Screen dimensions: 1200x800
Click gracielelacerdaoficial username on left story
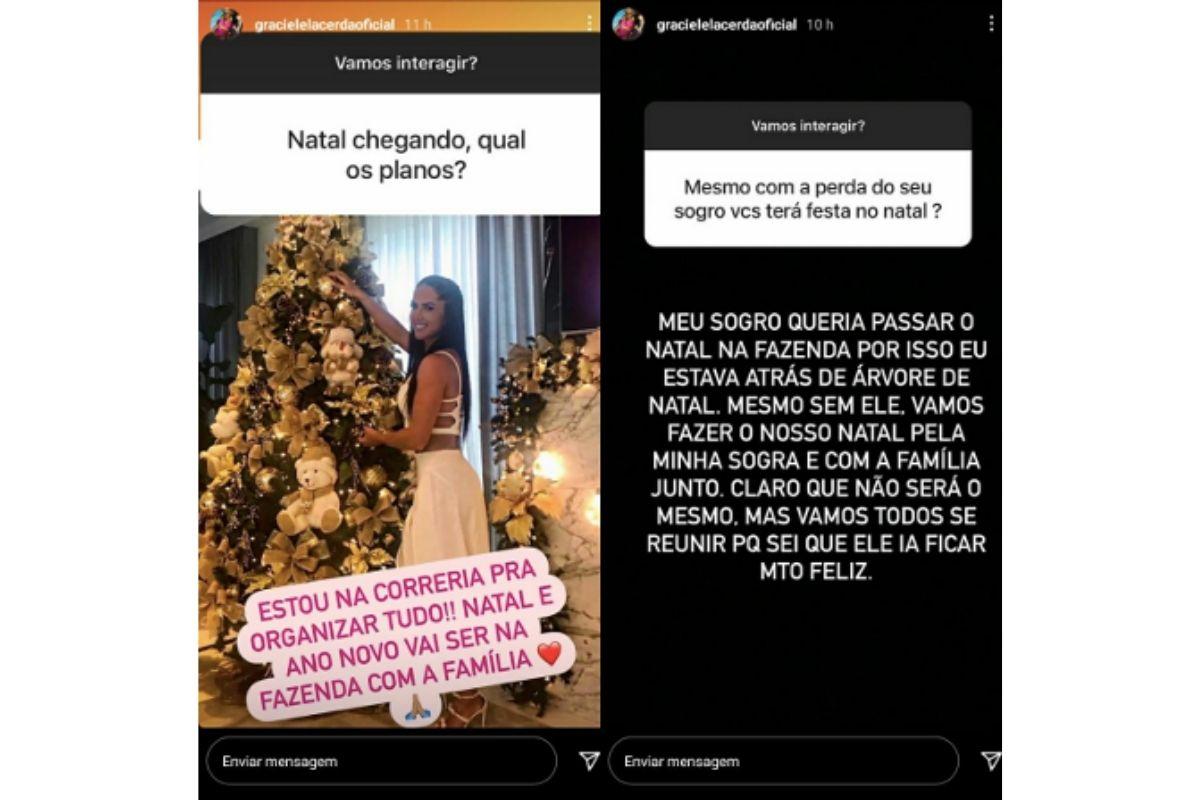[323, 24]
